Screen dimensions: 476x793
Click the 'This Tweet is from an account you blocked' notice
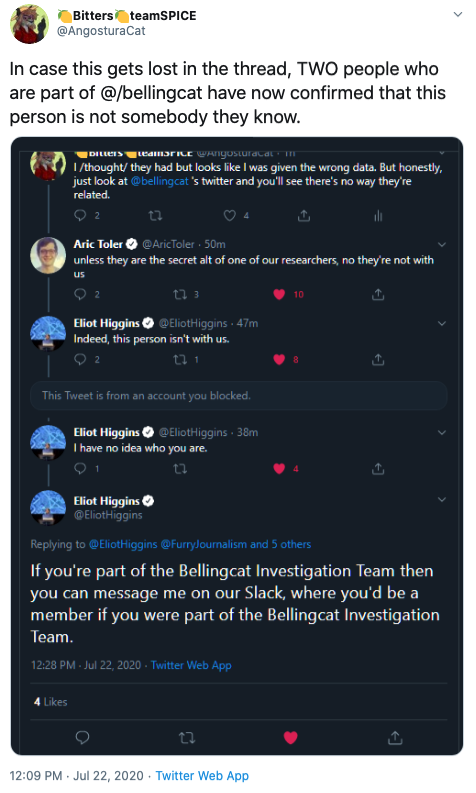[x=238, y=395]
